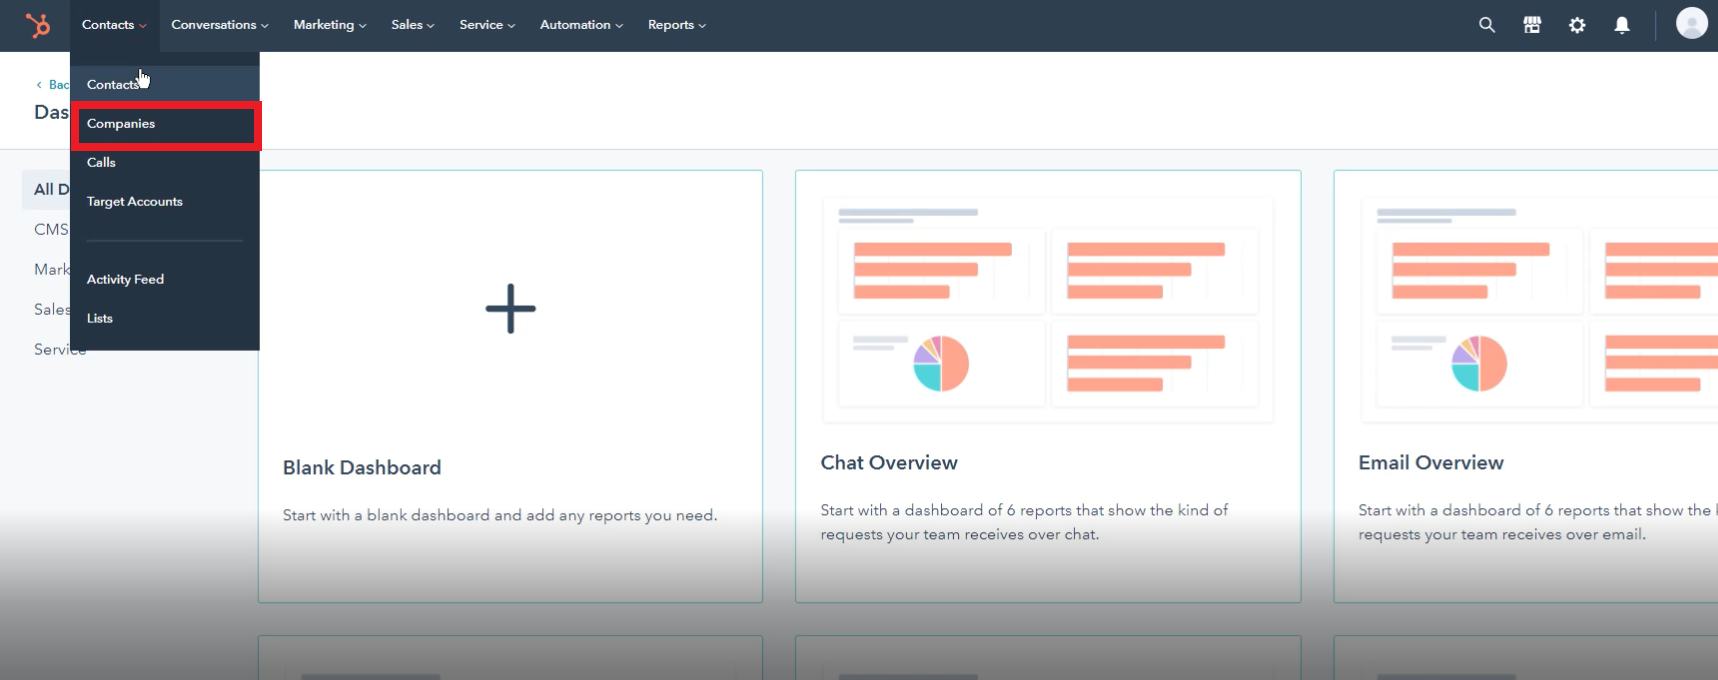1718x680 pixels.
Task: Choose the Chat Overview title
Action: point(889,462)
